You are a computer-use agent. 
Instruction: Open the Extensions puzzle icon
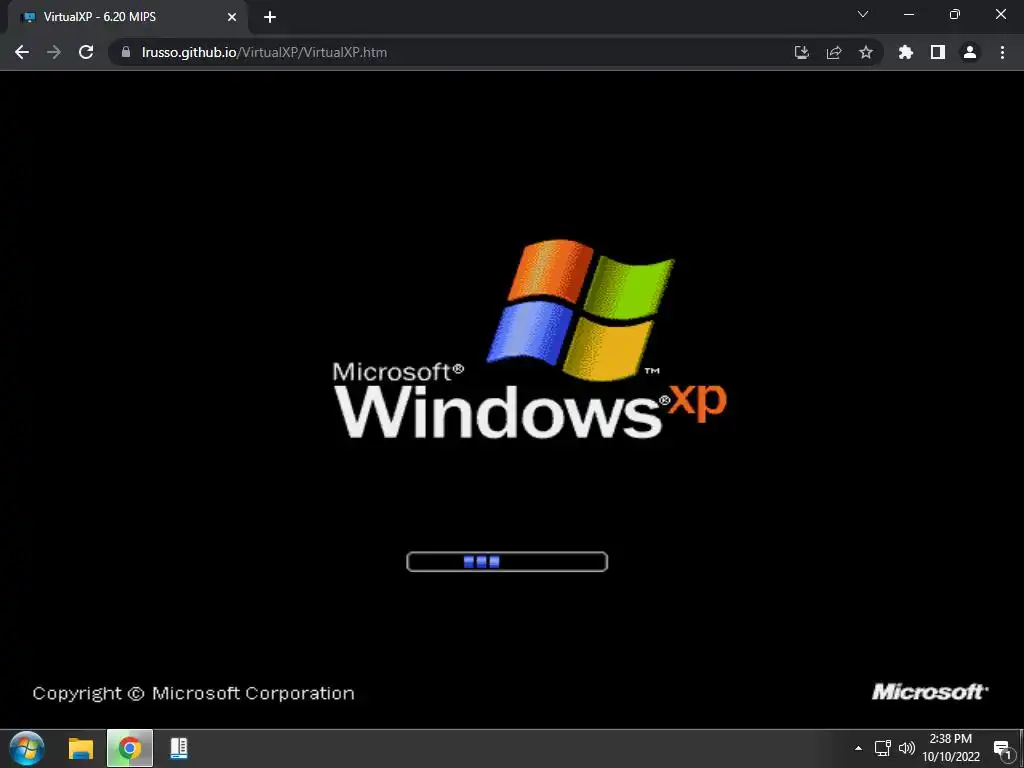pyautogui.click(x=905, y=52)
